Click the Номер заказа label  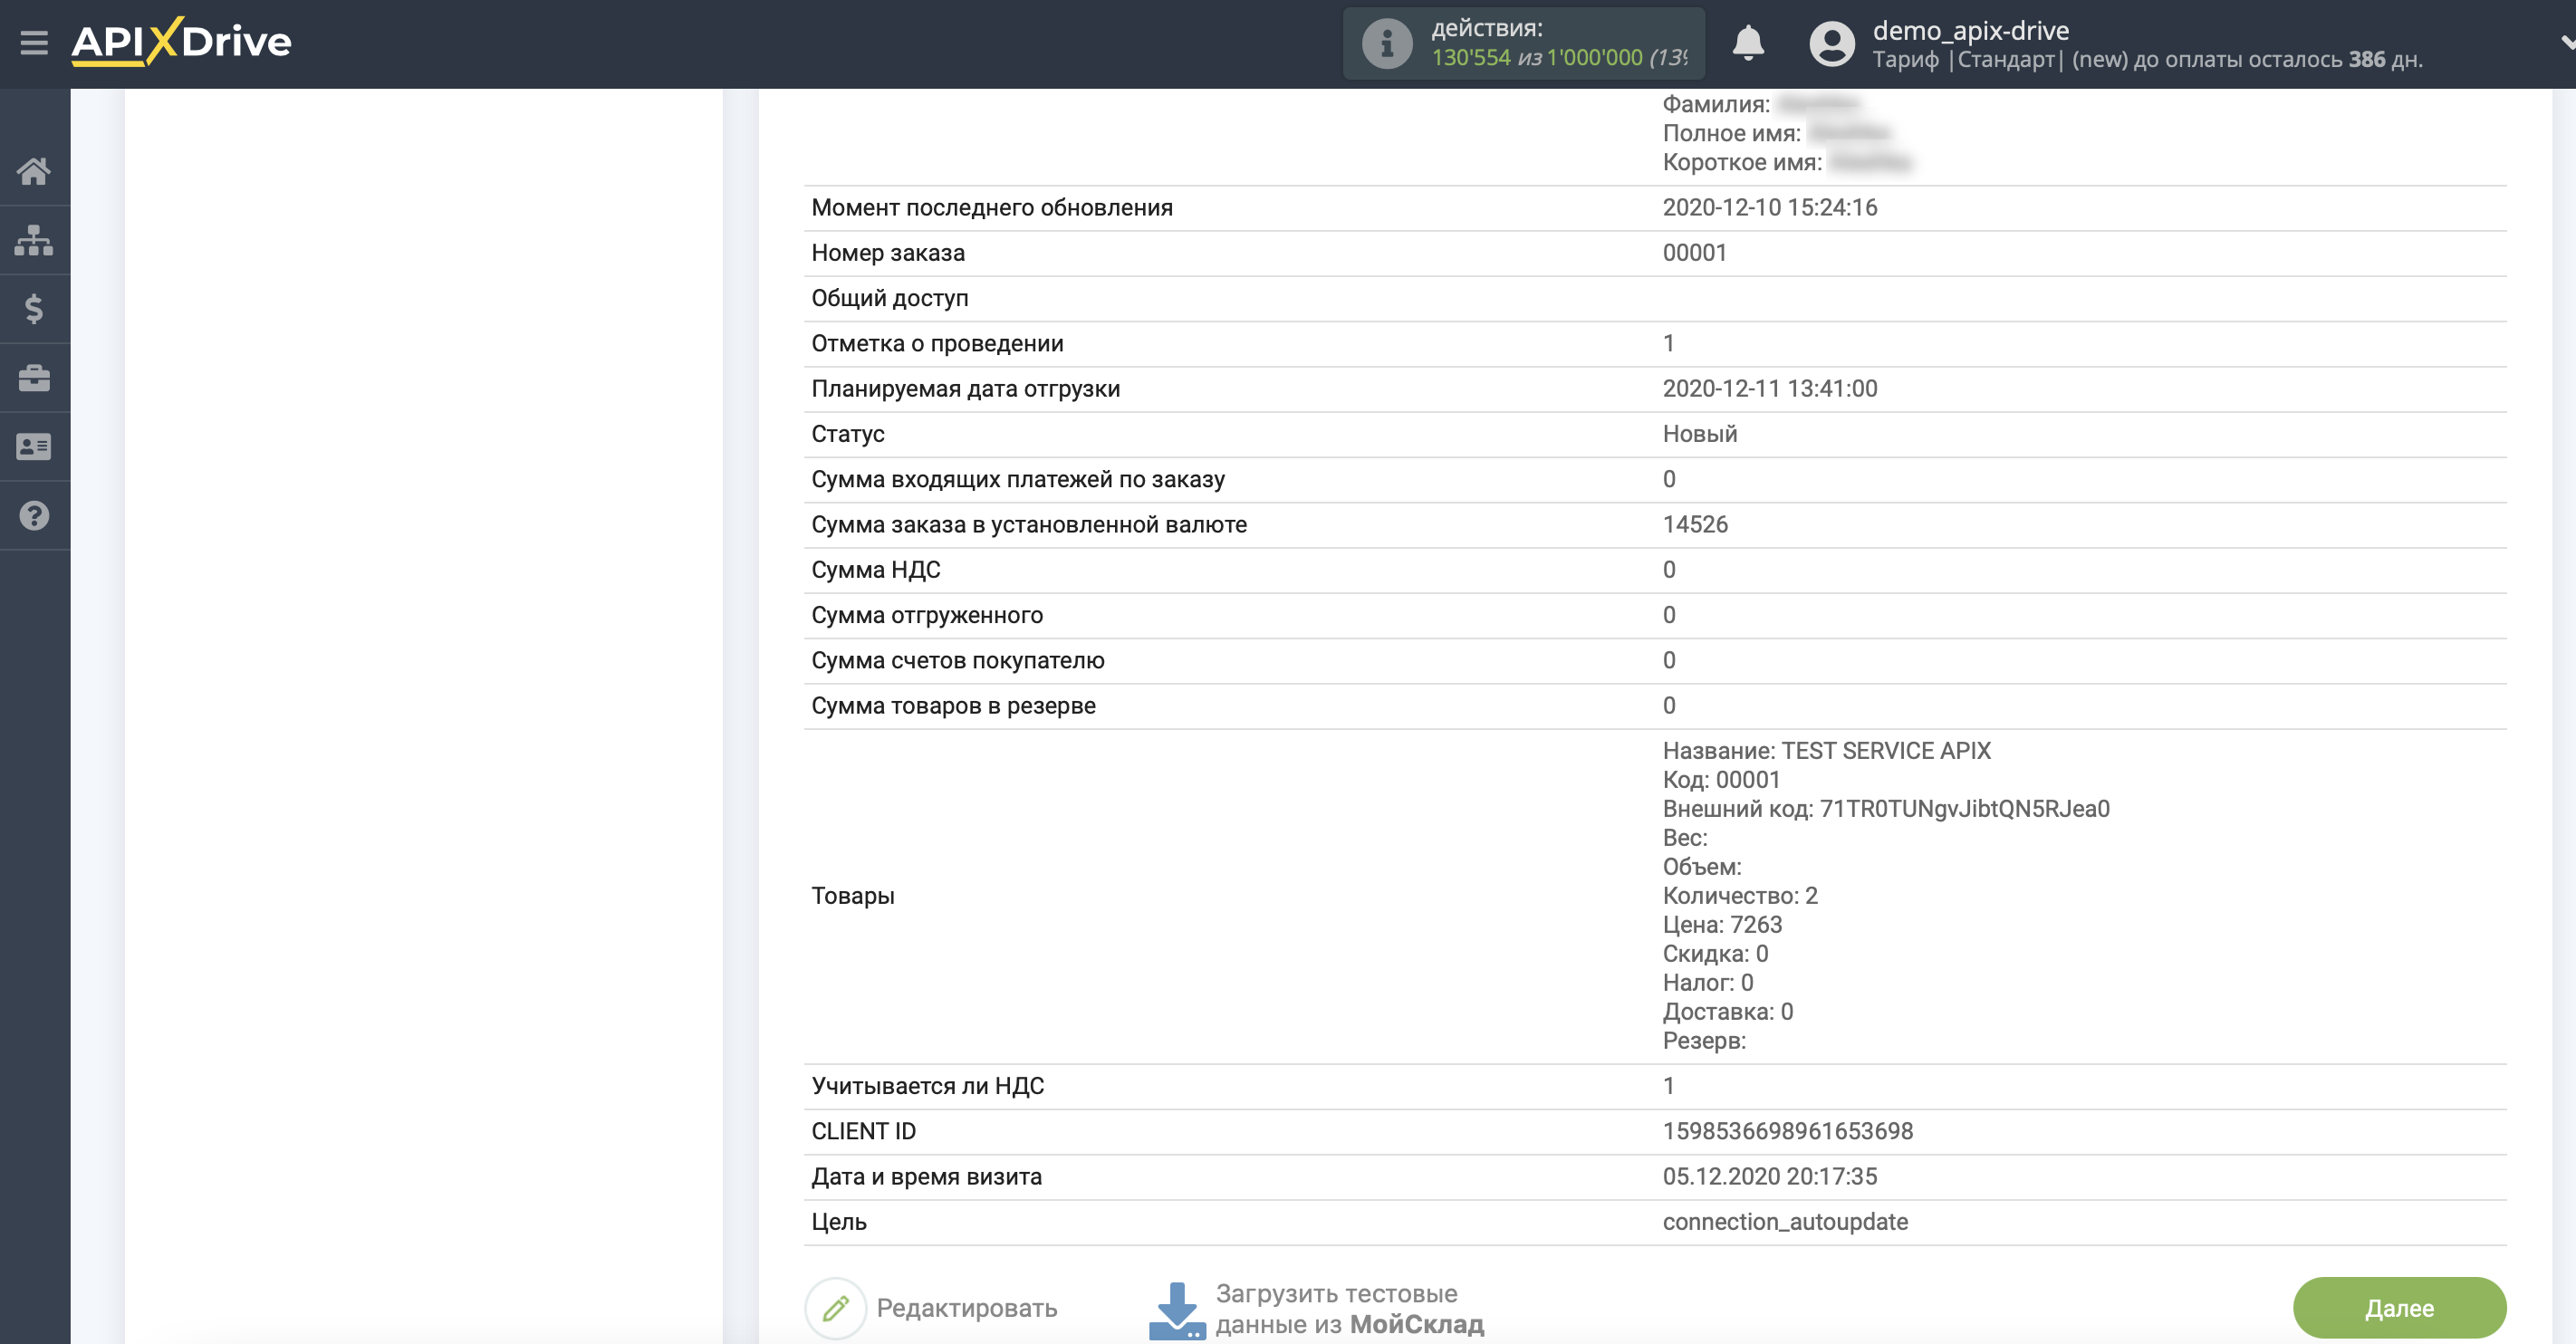point(887,253)
